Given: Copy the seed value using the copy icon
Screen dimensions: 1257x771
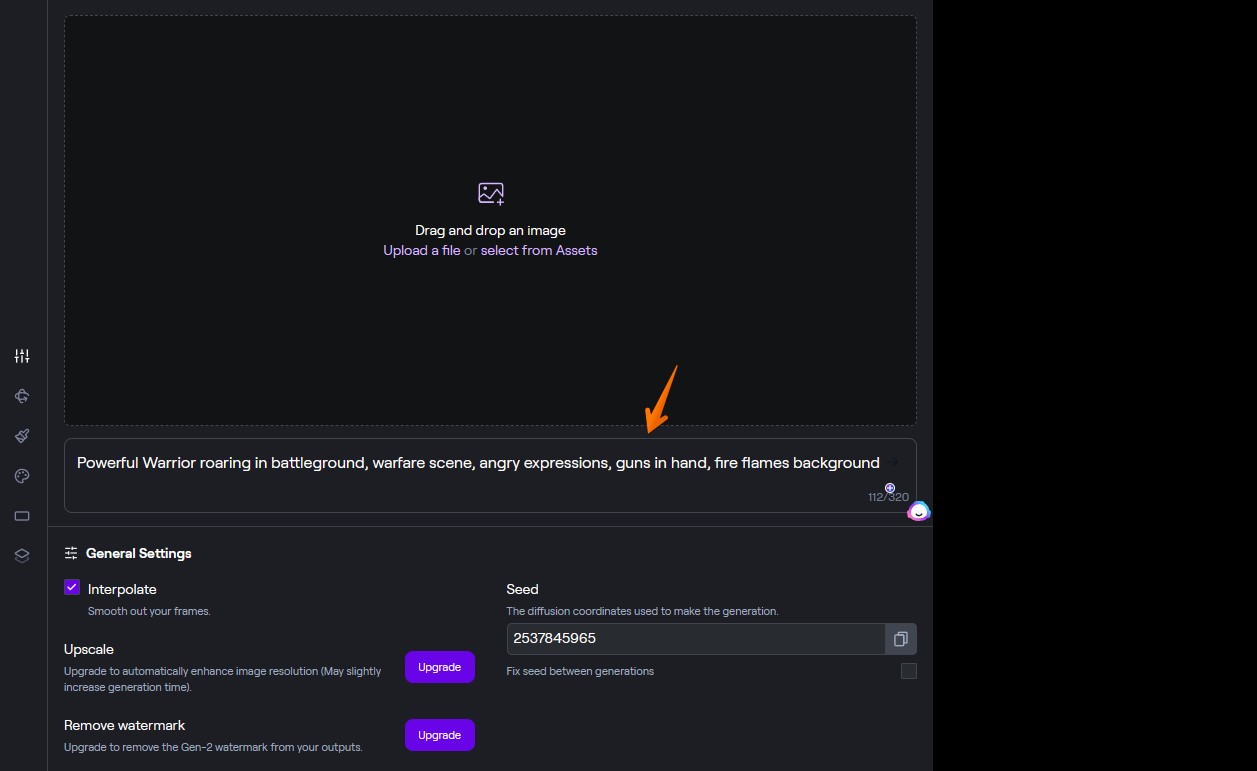Looking at the screenshot, I should [x=900, y=639].
